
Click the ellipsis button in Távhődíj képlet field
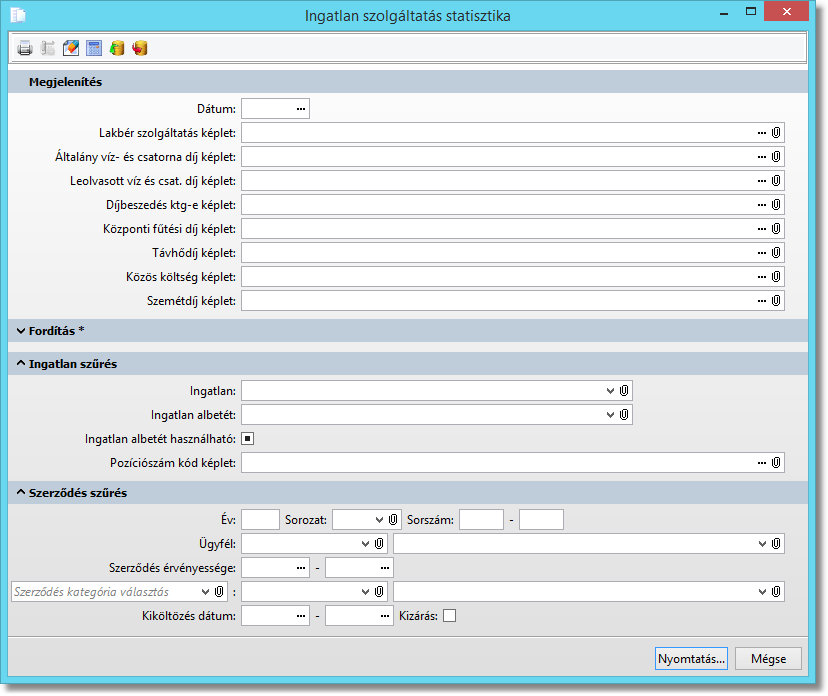762,252
